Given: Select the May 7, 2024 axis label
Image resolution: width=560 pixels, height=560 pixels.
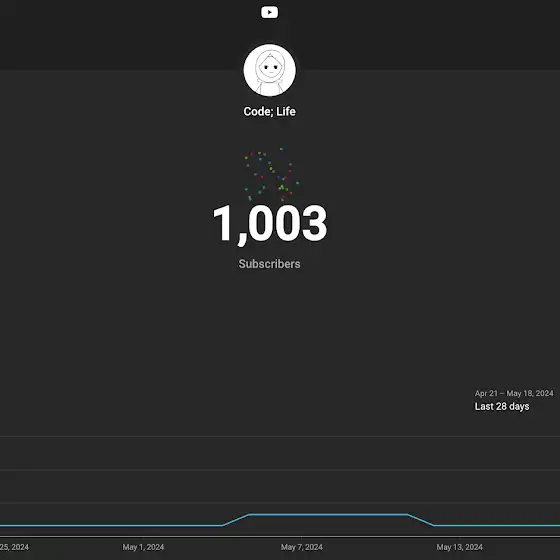Looking at the screenshot, I should [x=301, y=547].
